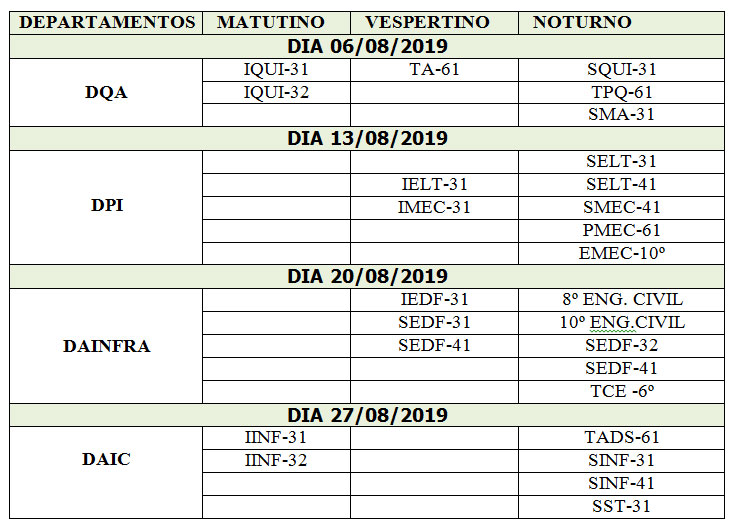This screenshot has height=530, width=735.
Task: Select the DIA 27/08/2019 date row
Action: 367,414
